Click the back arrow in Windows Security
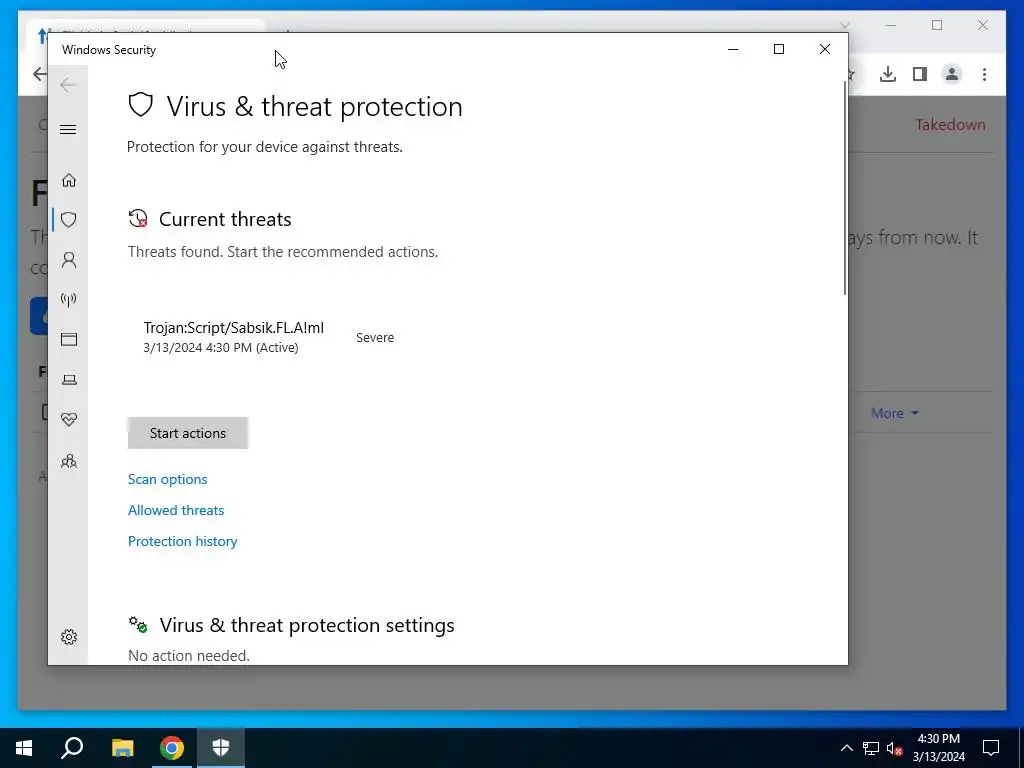 pos(68,85)
